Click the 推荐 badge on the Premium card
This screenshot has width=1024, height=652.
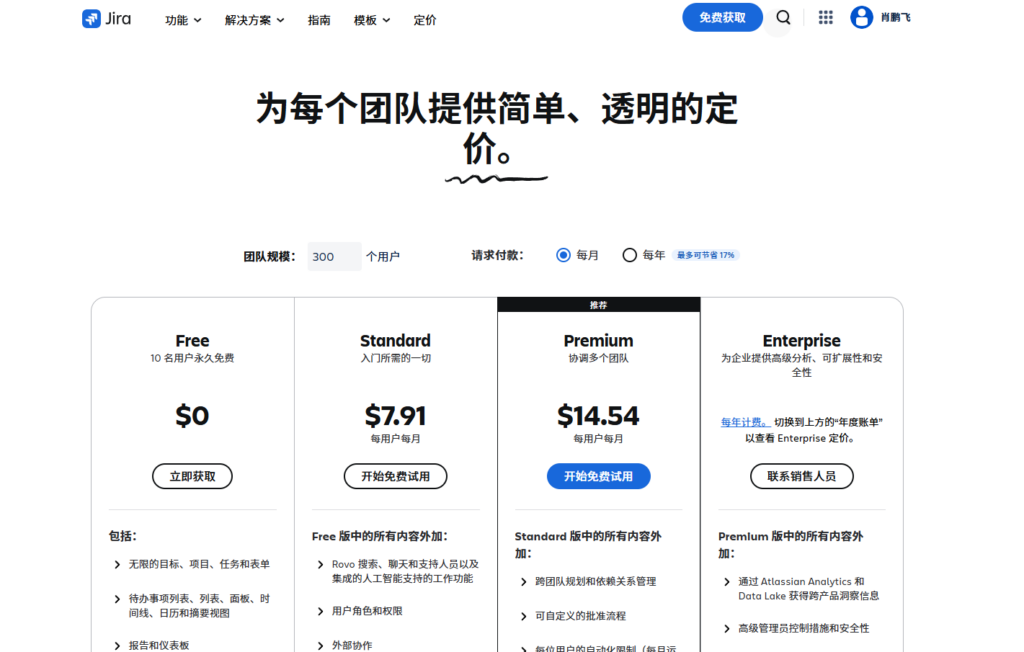[598, 304]
